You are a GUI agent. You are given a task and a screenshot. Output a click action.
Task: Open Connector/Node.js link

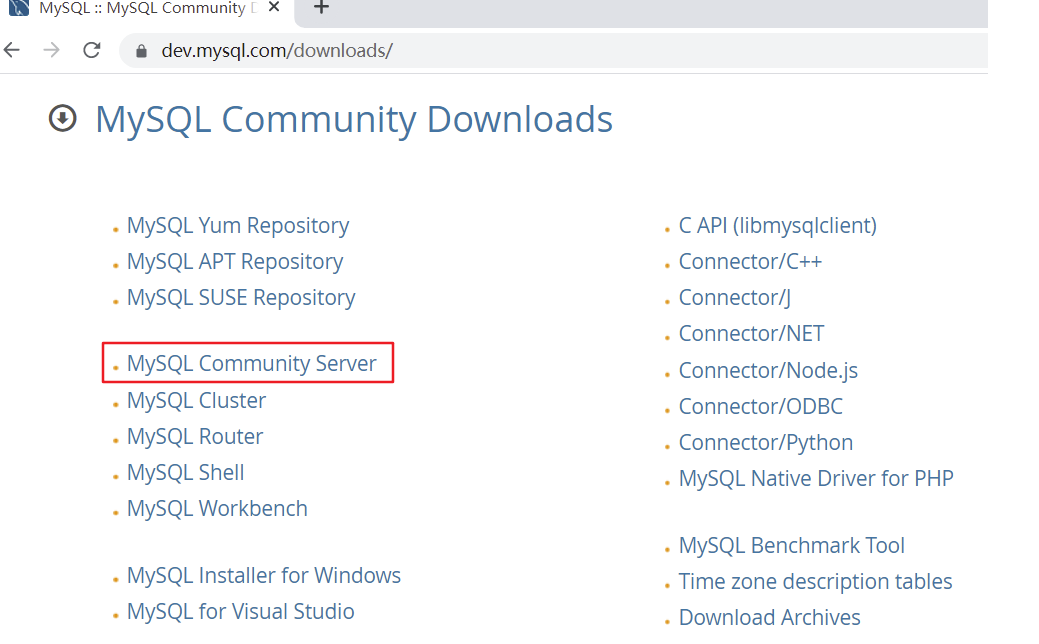[768, 370]
